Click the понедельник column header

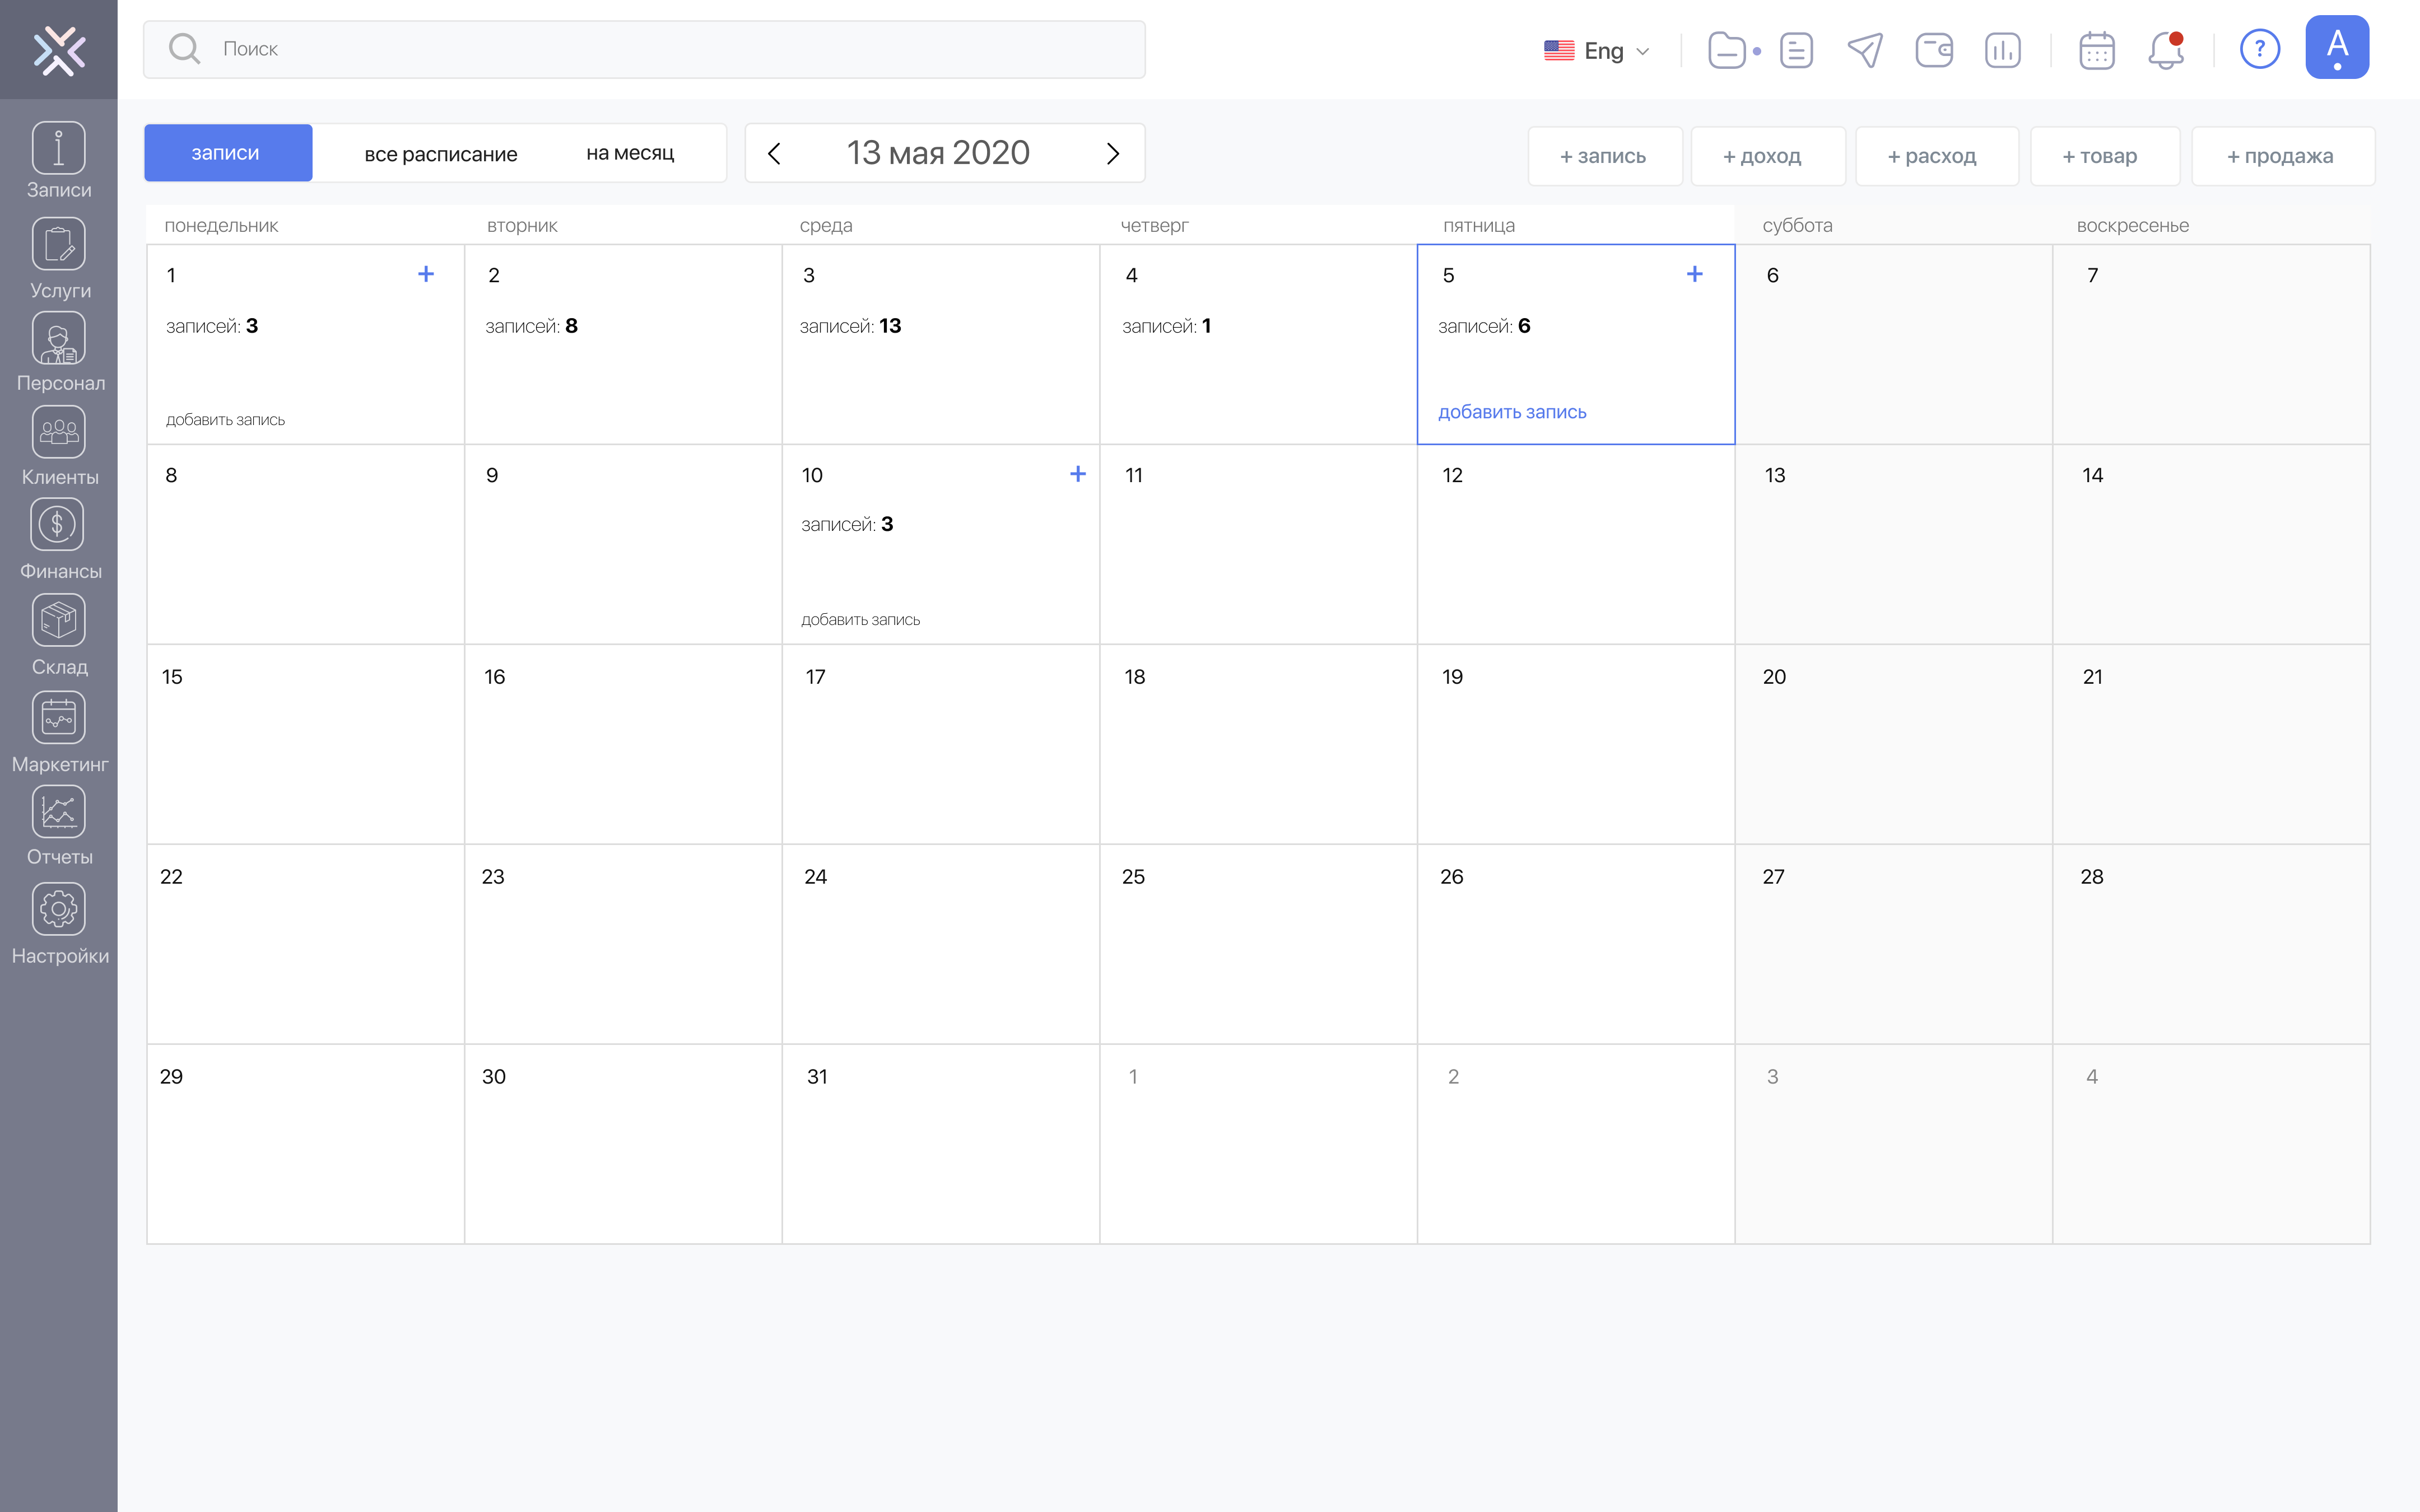pos(221,226)
